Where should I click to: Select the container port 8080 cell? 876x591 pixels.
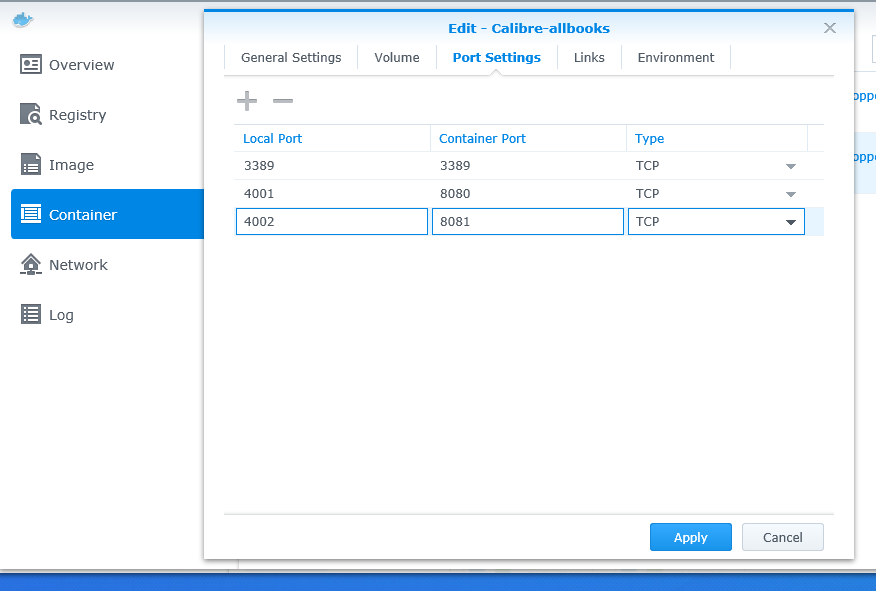(528, 194)
